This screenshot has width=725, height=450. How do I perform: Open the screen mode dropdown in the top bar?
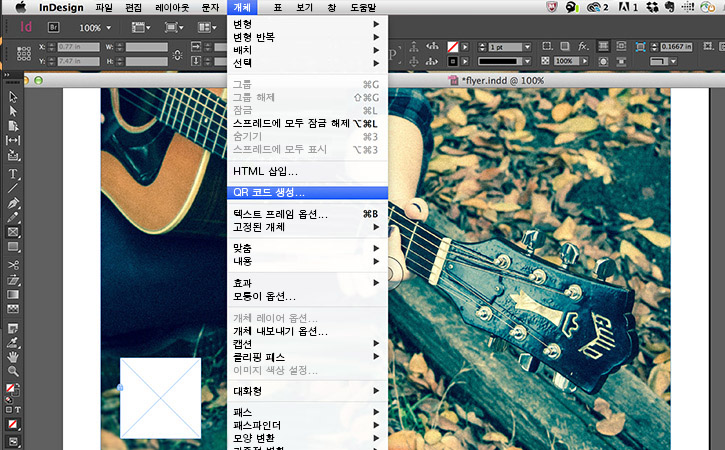pos(174,28)
